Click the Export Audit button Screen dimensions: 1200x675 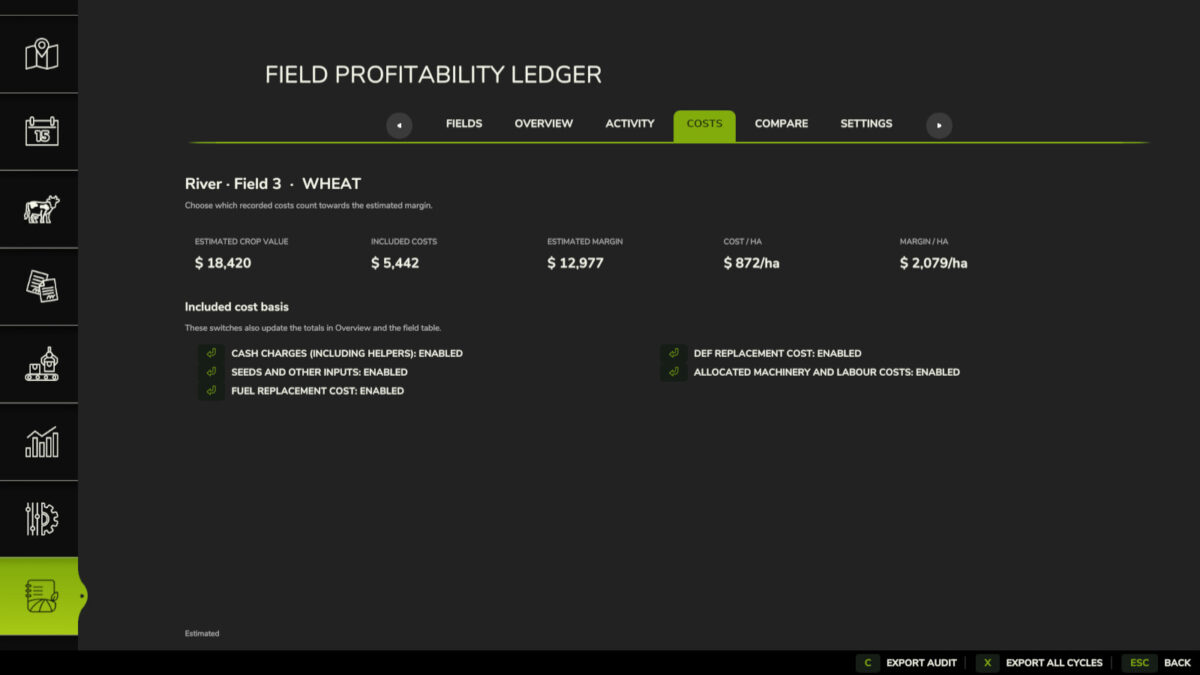tap(921, 663)
